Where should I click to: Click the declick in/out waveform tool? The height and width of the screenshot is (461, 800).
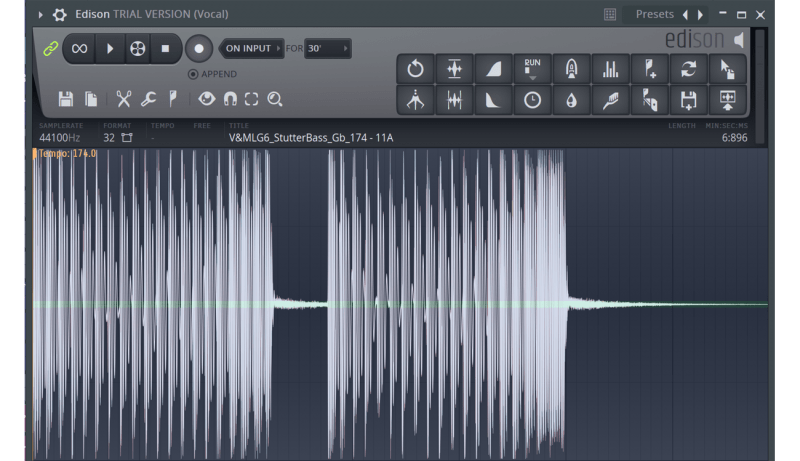(x=454, y=100)
